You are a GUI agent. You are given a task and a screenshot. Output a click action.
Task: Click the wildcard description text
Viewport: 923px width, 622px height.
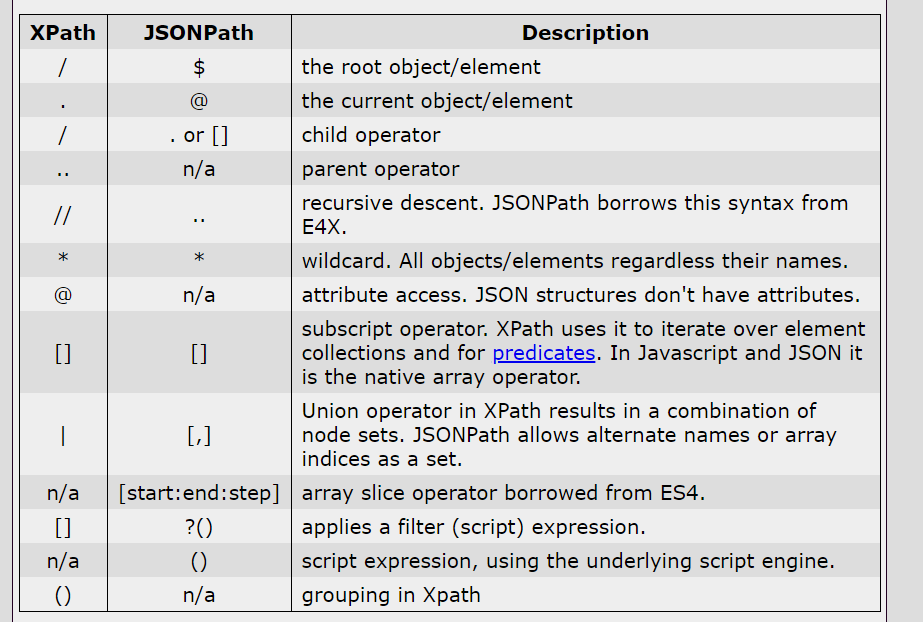575,261
